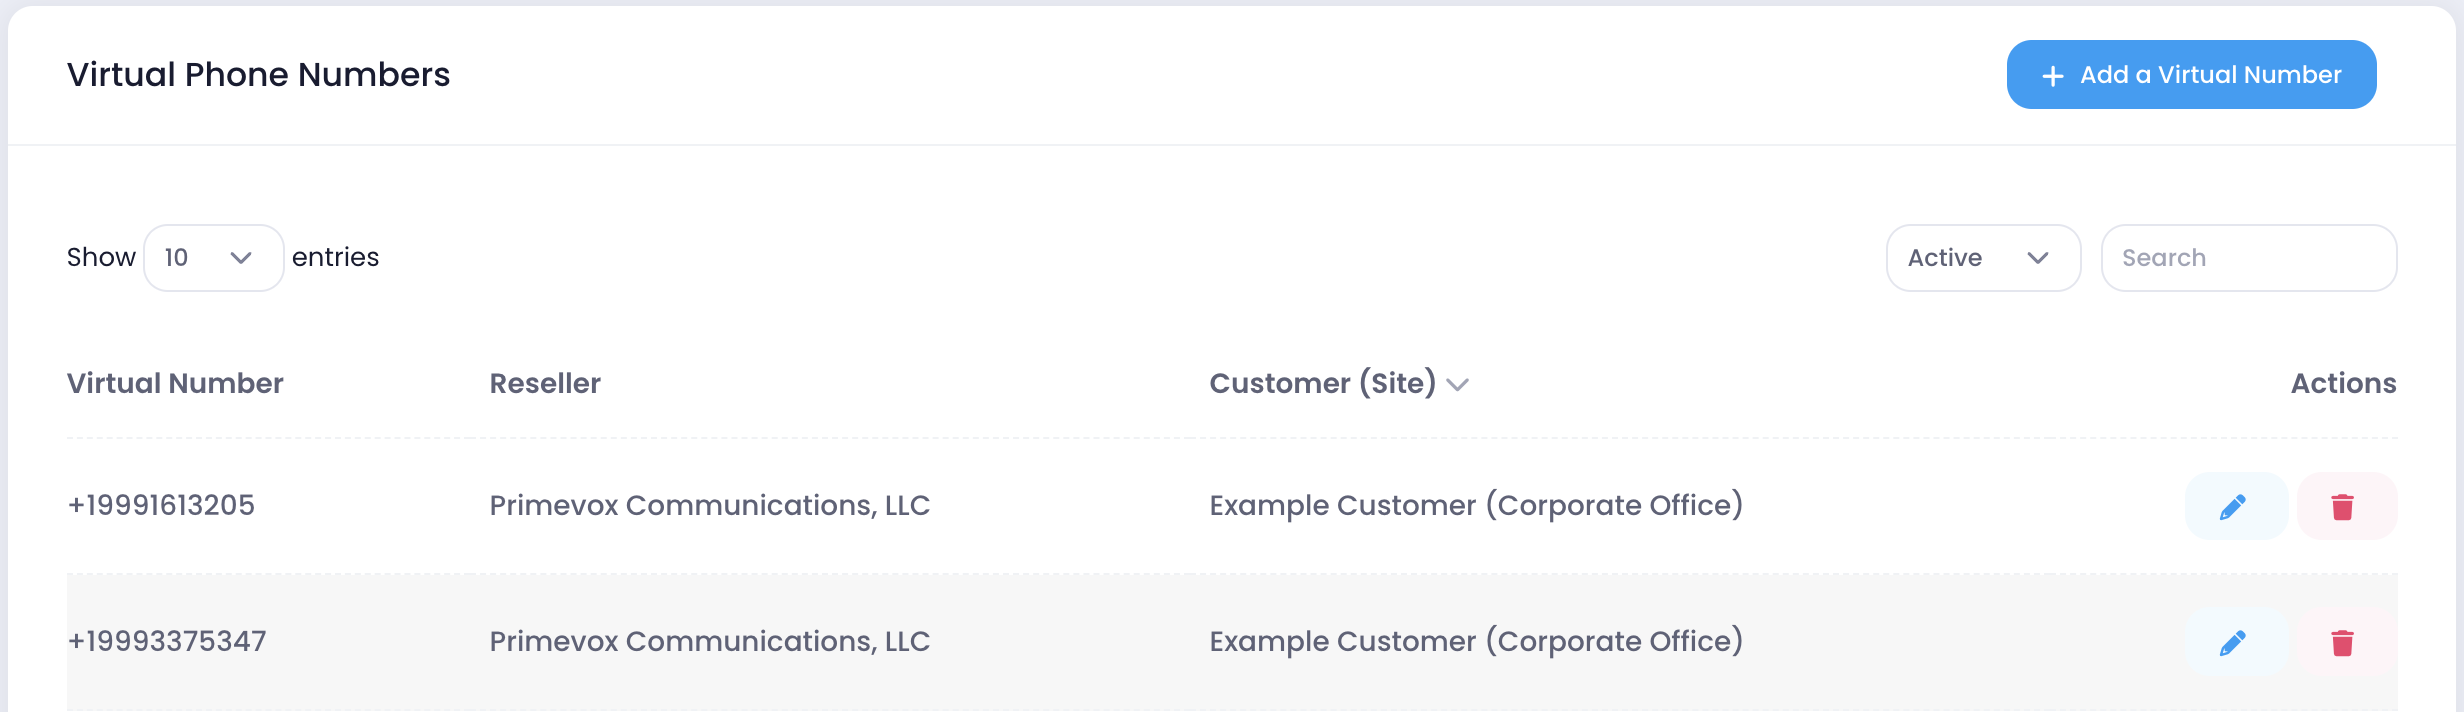Select the +19993375347 number cell
The image size is (2464, 712).
(x=167, y=641)
